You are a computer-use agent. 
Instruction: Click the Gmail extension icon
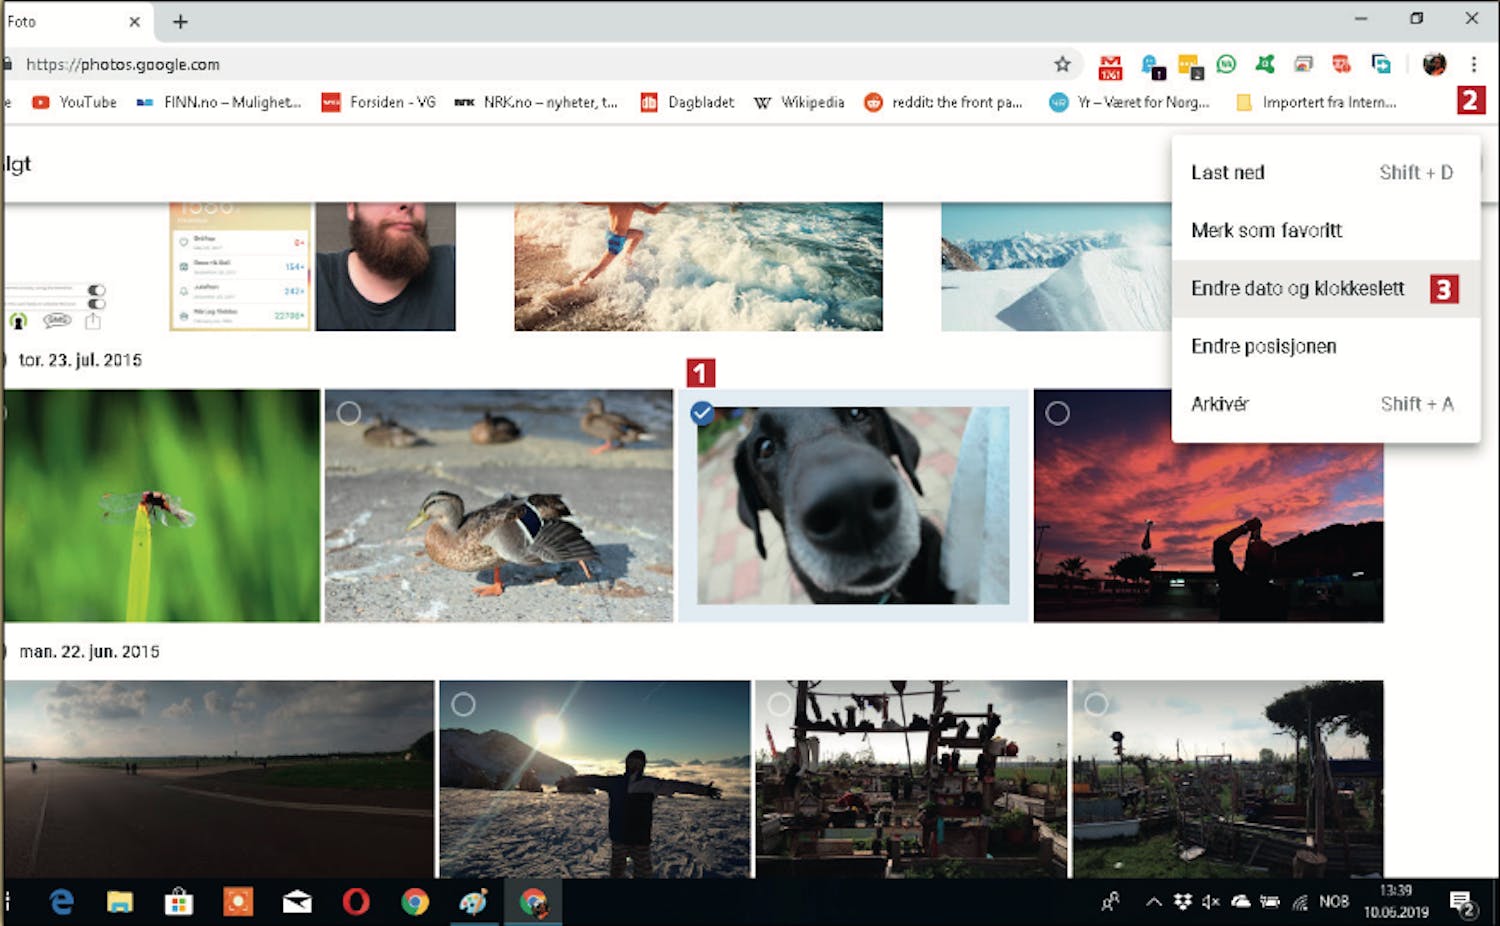pyautogui.click(x=1110, y=66)
